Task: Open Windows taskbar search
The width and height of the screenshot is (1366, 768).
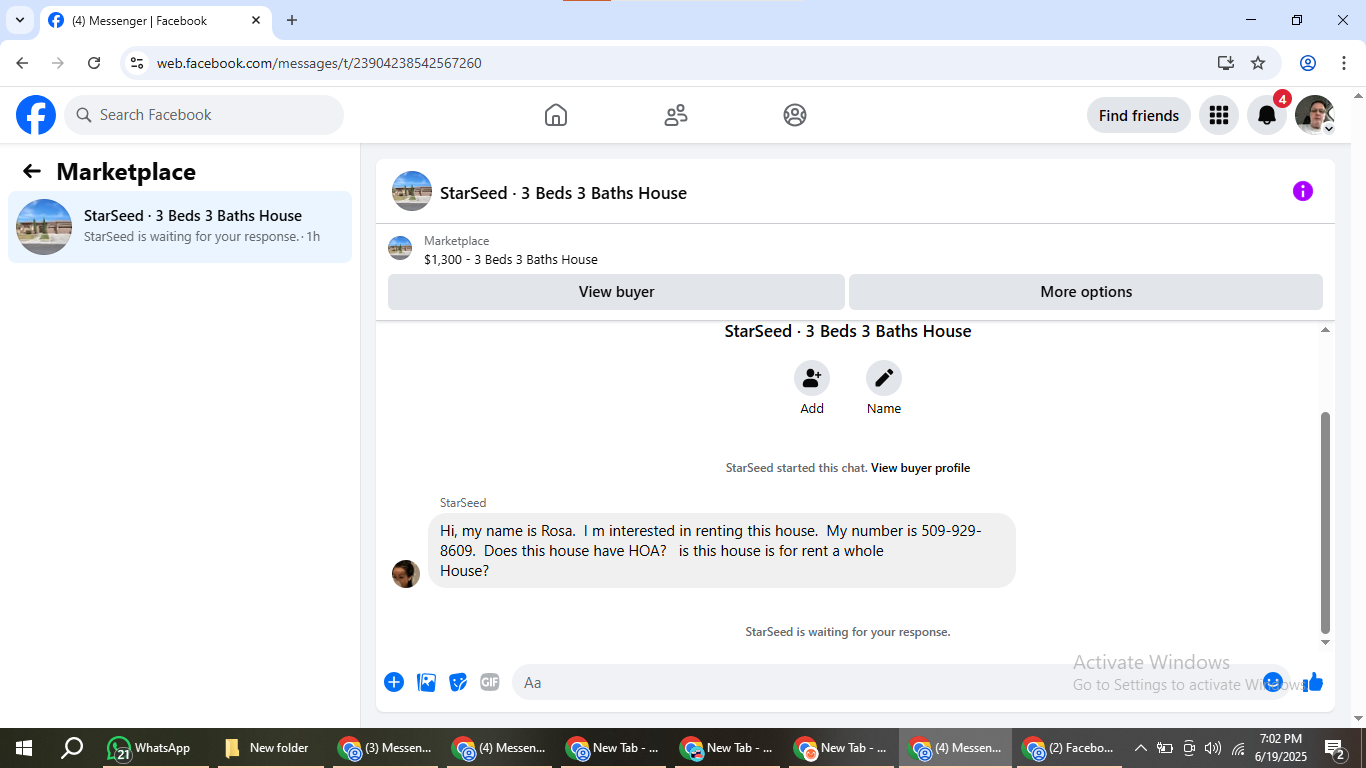Action: (x=72, y=748)
